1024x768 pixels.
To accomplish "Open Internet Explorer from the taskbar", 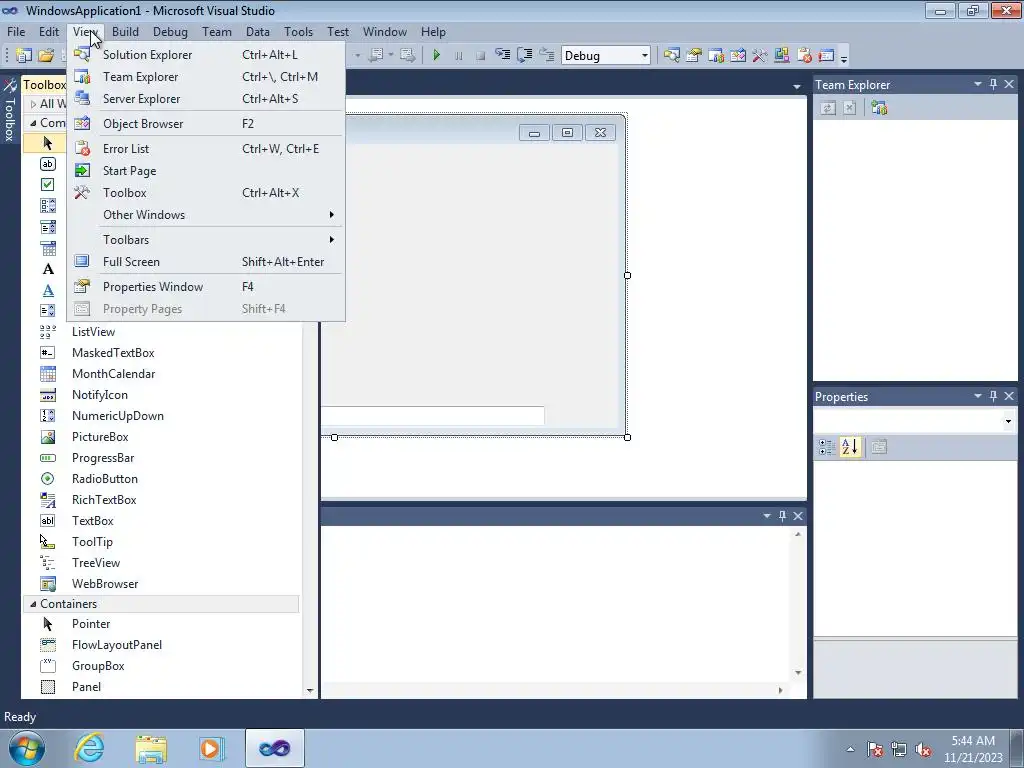I will pos(89,748).
